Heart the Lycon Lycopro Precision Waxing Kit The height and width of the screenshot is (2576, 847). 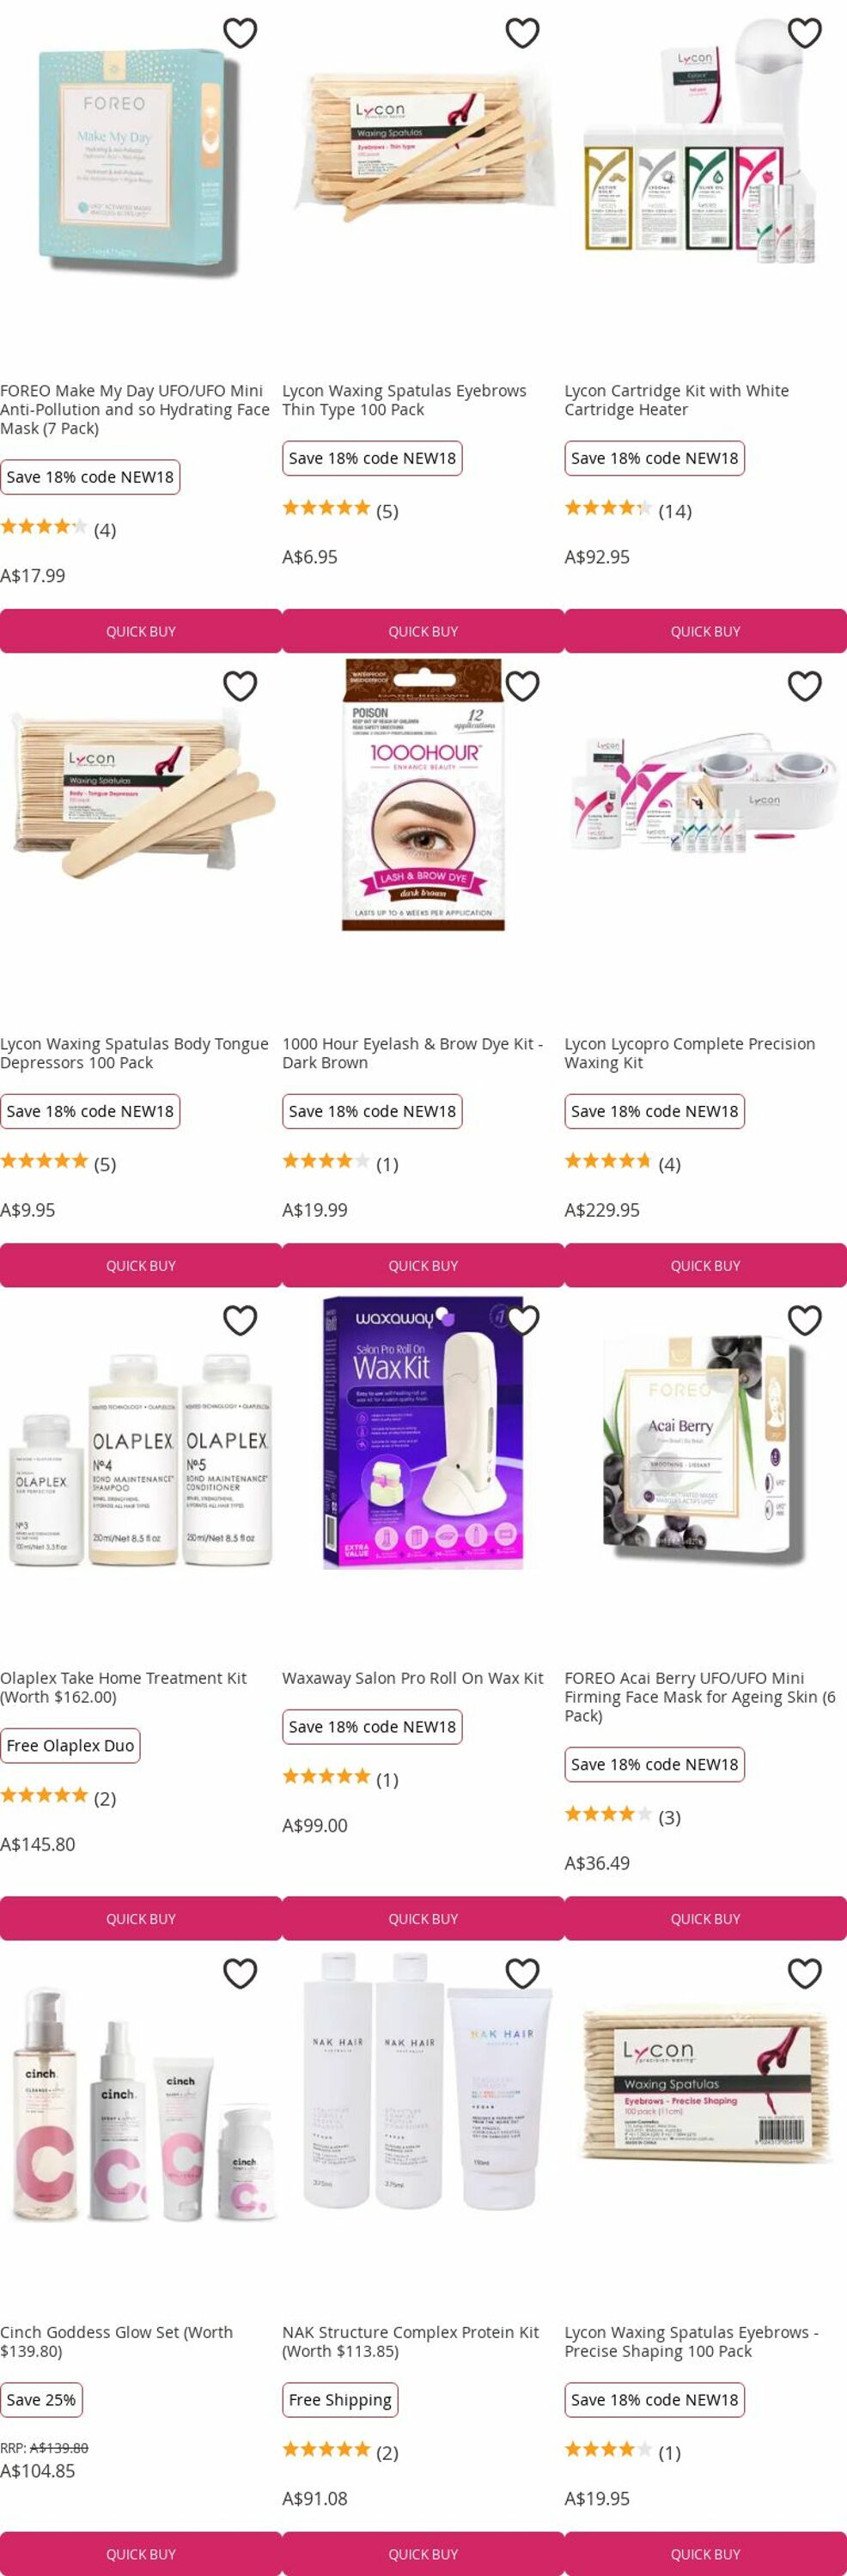tap(804, 686)
